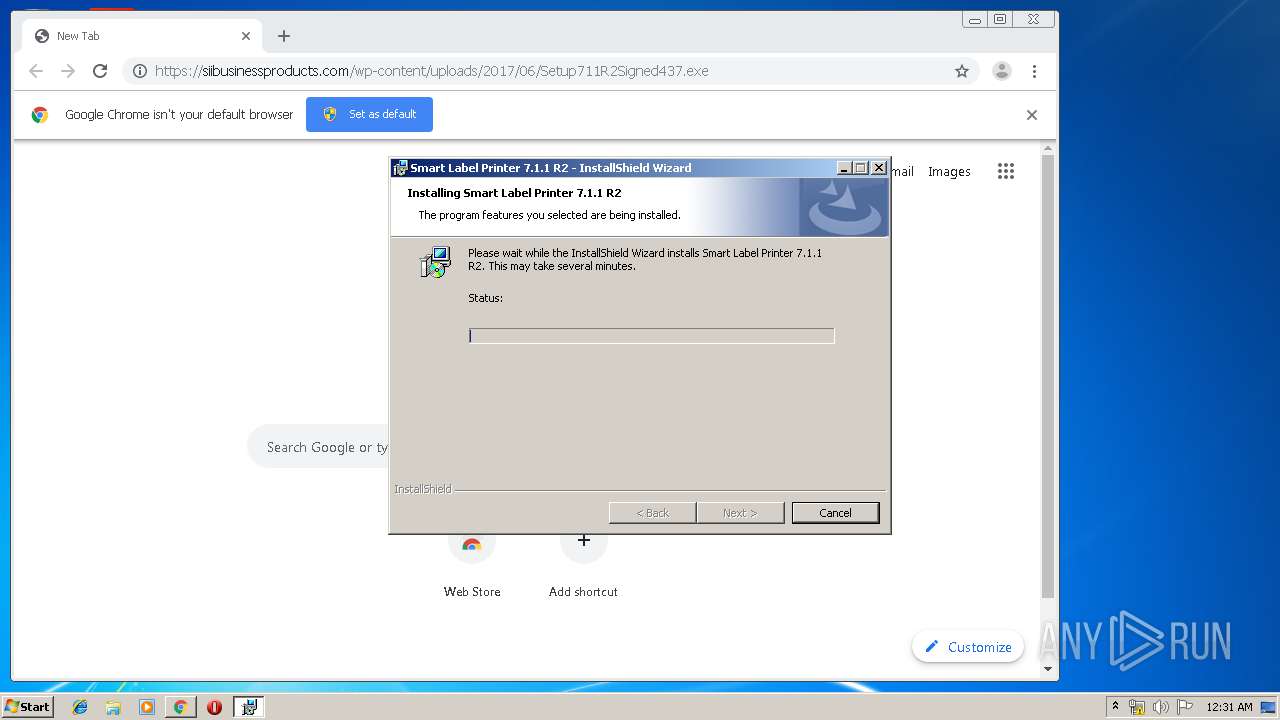
Task: Open the Windows Start menu
Action: (28, 707)
